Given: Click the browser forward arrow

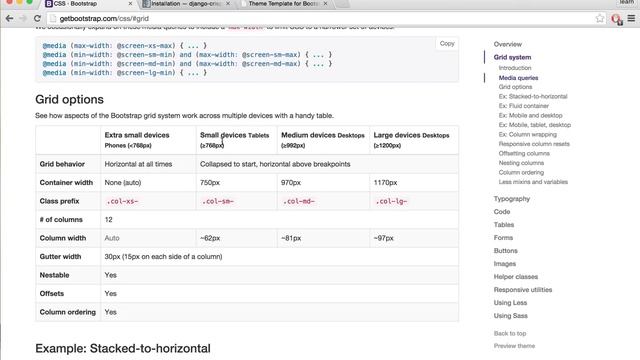Looking at the screenshot, I should click(23, 18).
